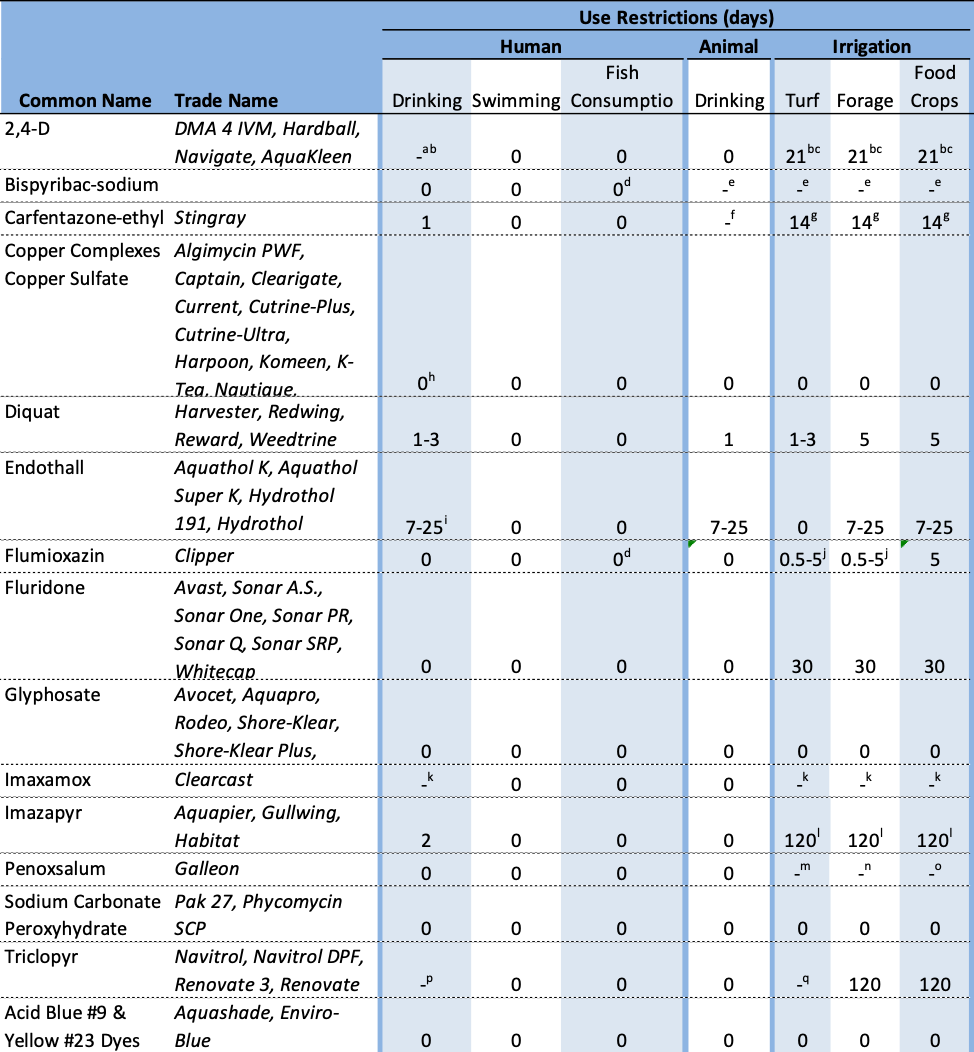This screenshot has width=974, height=1052.
Task: Select the 'Diquat' common name cell
Action: pyautogui.click(x=32, y=411)
